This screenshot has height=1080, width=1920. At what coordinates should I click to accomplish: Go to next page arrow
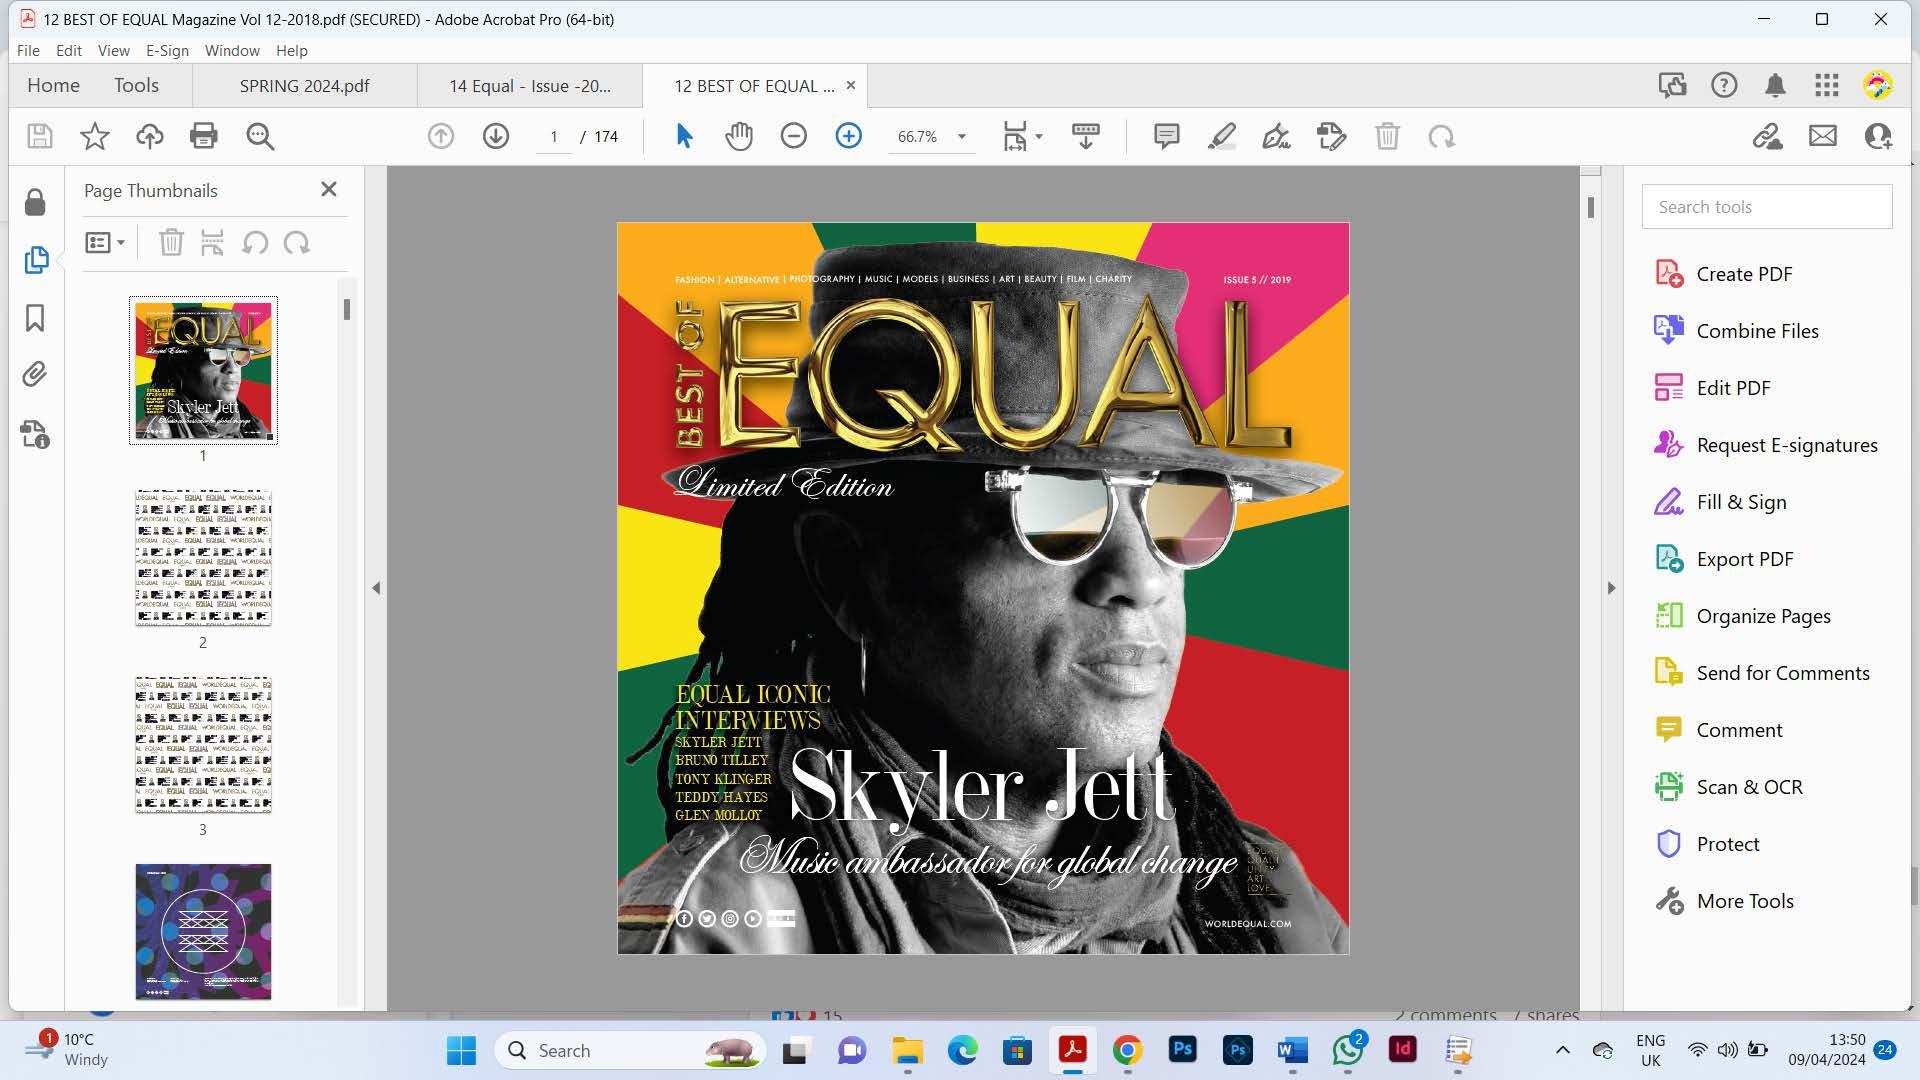pyautogui.click(x=496, y=136)
